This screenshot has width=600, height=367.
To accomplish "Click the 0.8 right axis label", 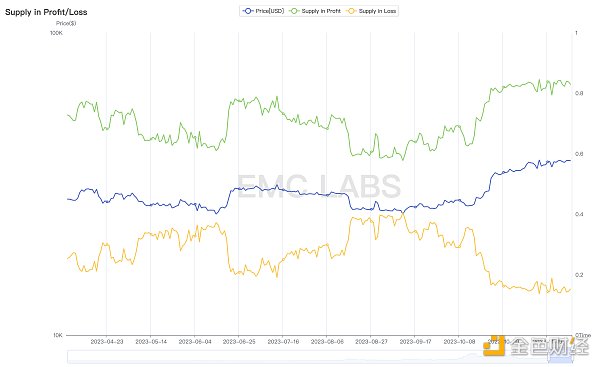I will 579,93.
